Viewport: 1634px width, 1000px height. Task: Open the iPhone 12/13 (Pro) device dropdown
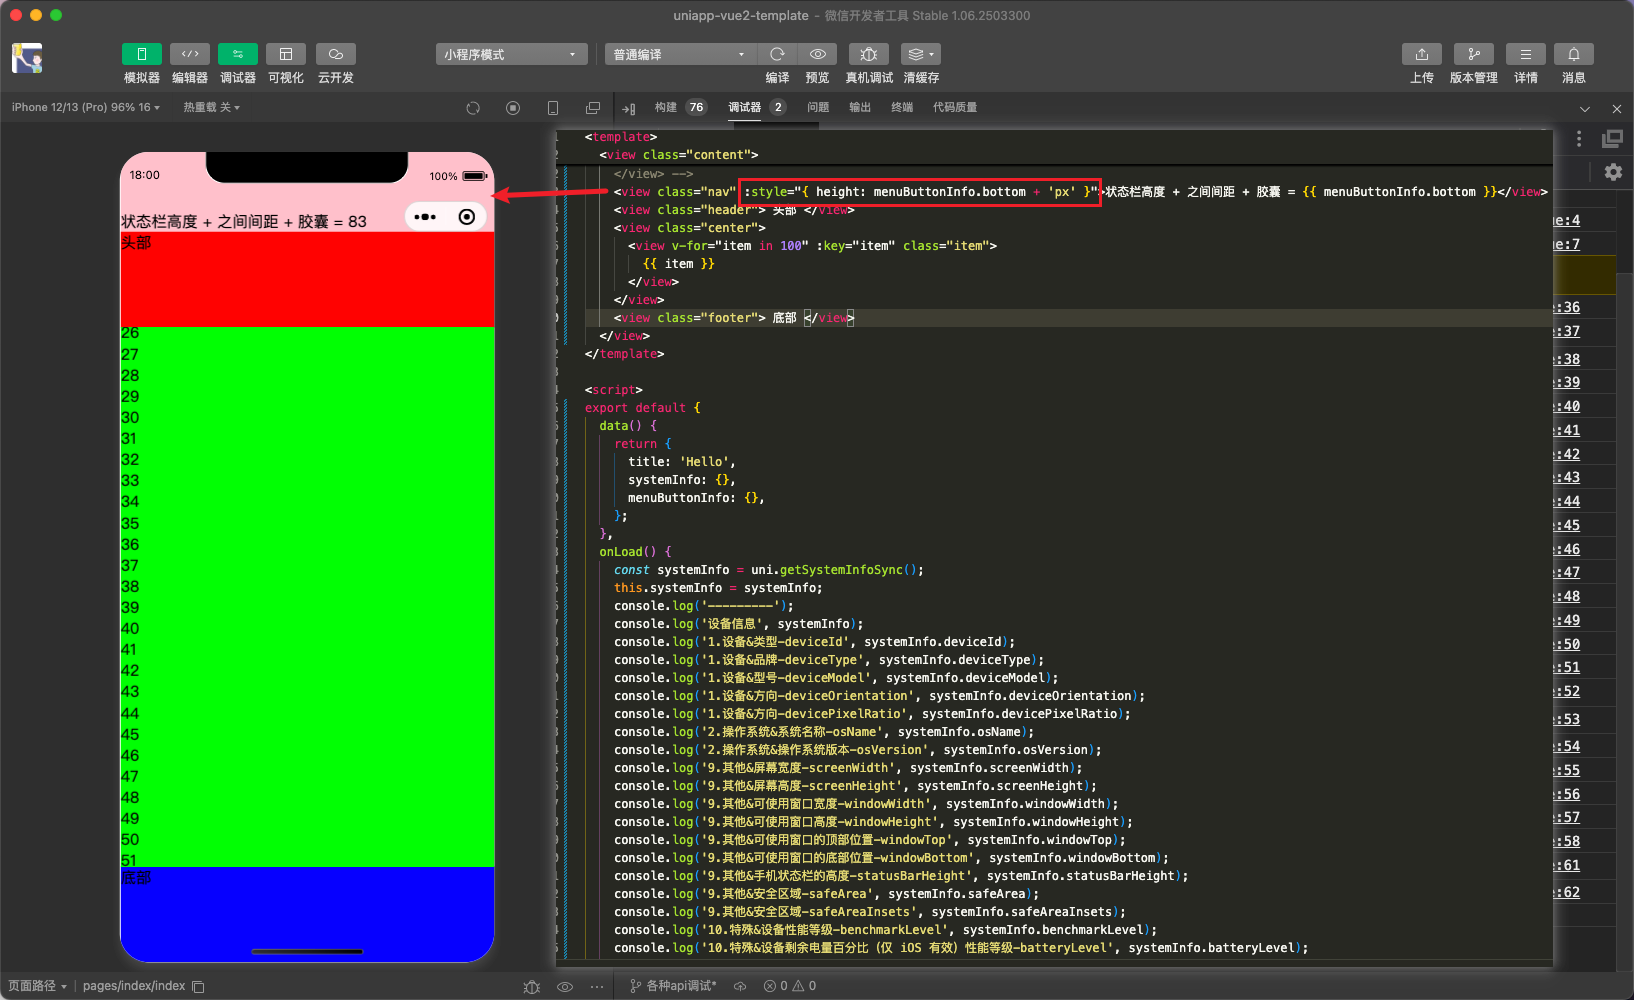(x=86, y=107)
